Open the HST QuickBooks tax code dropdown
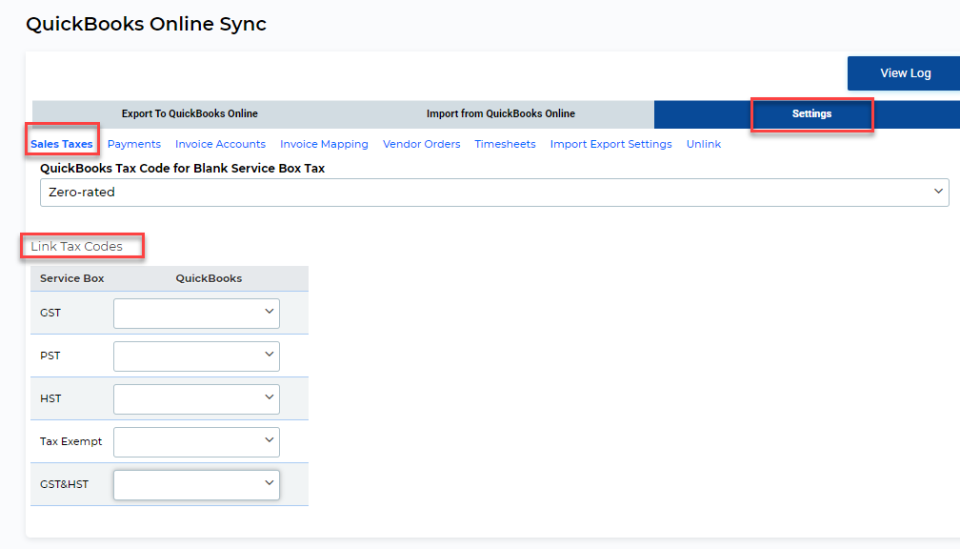Viewport: 960px width, 549px height. coord(196,399)
